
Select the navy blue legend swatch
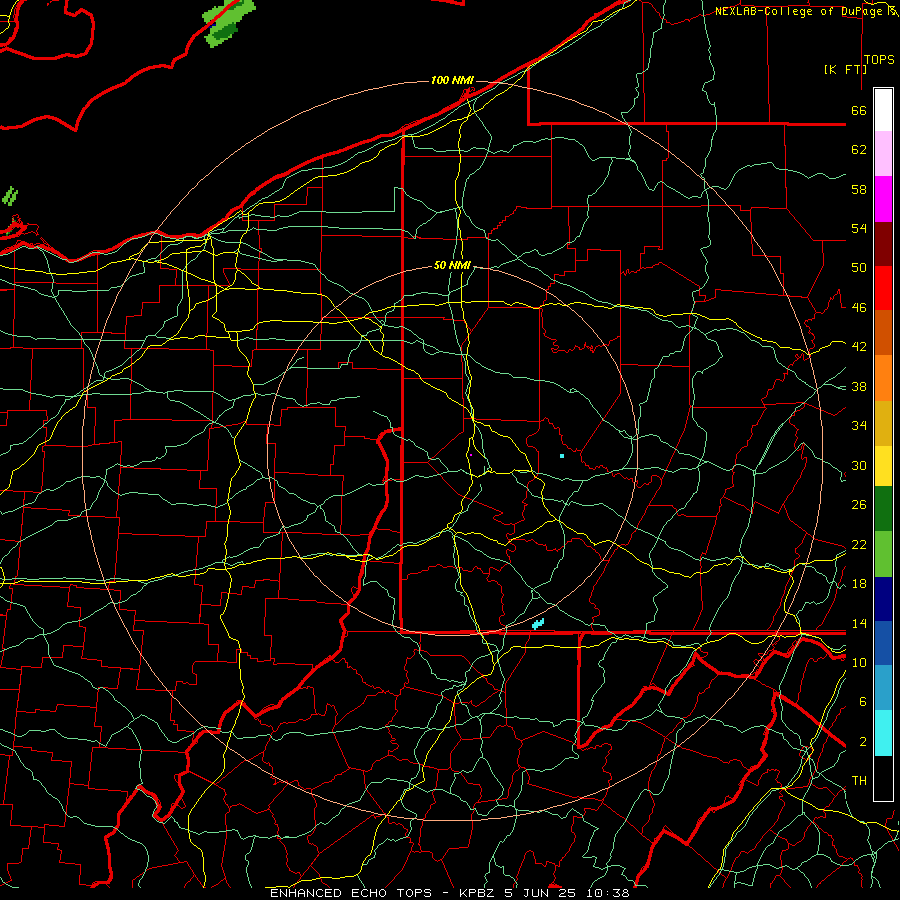click(x=883, y=599)
